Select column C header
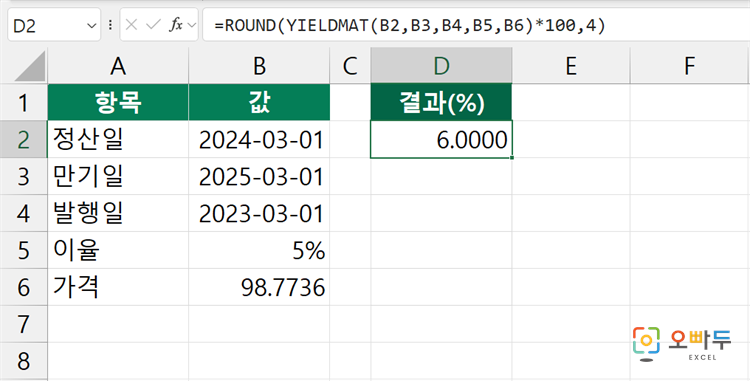750x381 pixels. pyautogui.click(x=350, y=66)
